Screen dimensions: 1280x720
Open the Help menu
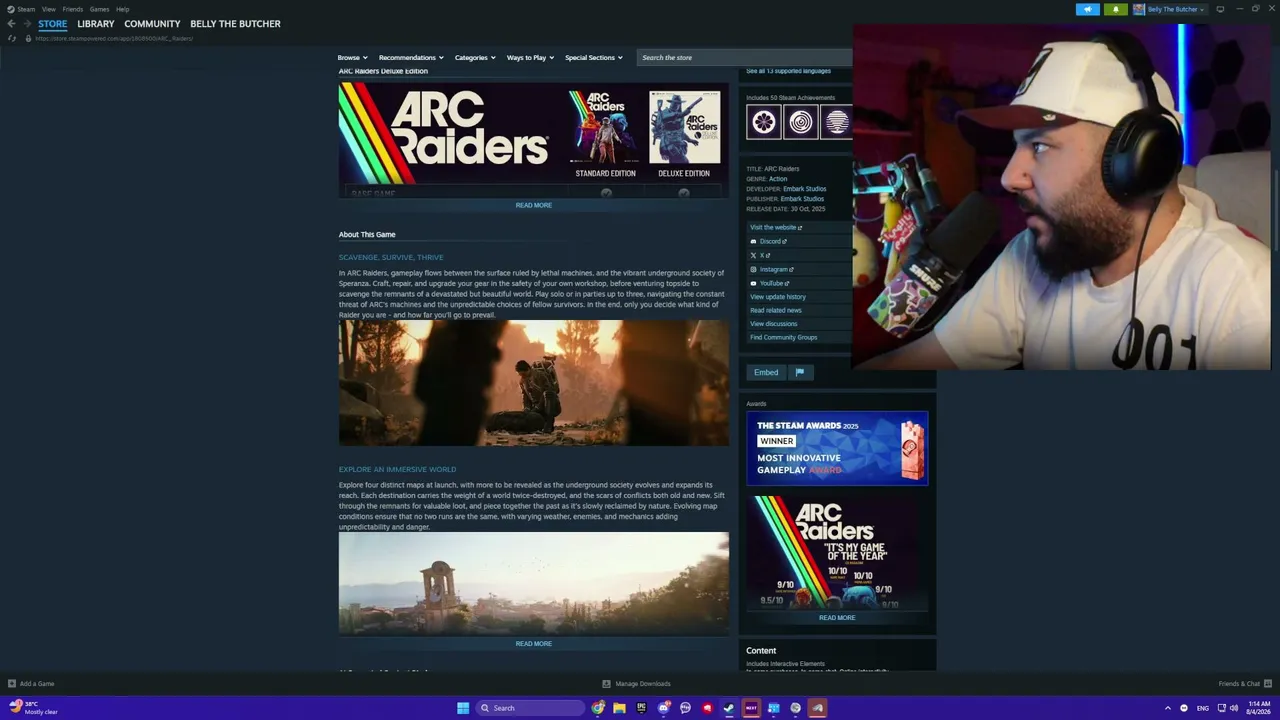pyautogui.click(x=122, y=9)
